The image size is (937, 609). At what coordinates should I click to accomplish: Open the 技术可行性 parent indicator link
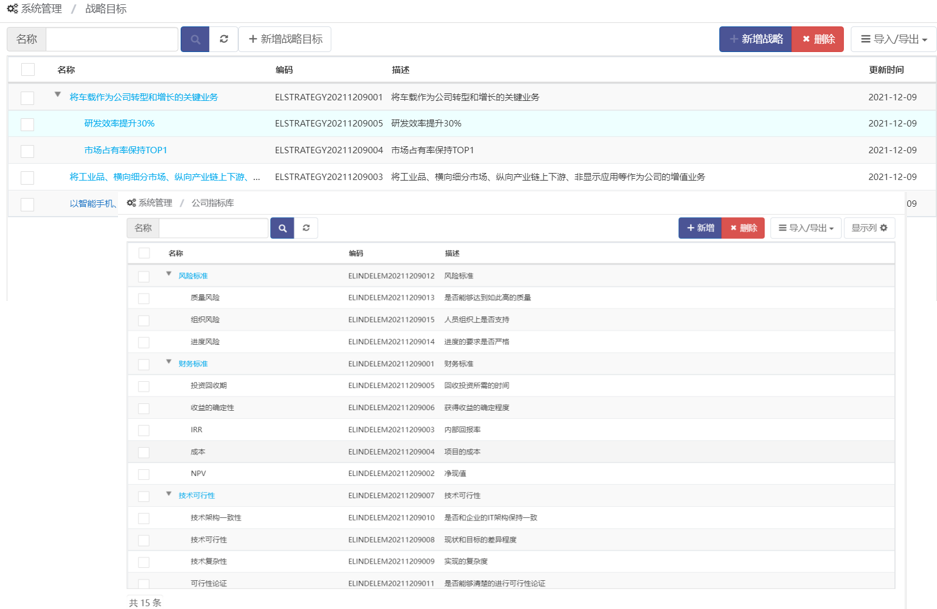[196, 495]
